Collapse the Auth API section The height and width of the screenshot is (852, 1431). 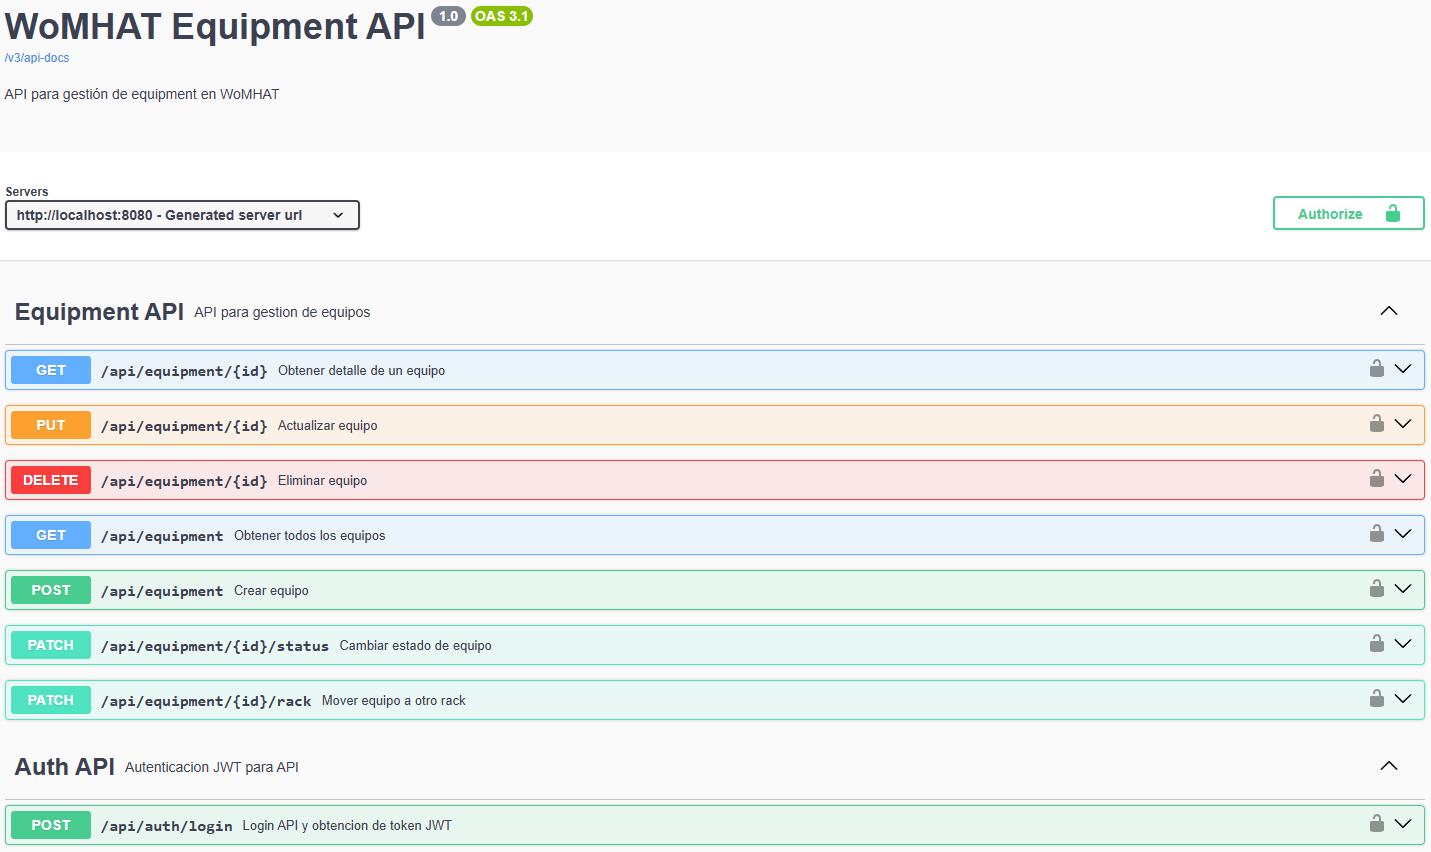[1389, 766]
